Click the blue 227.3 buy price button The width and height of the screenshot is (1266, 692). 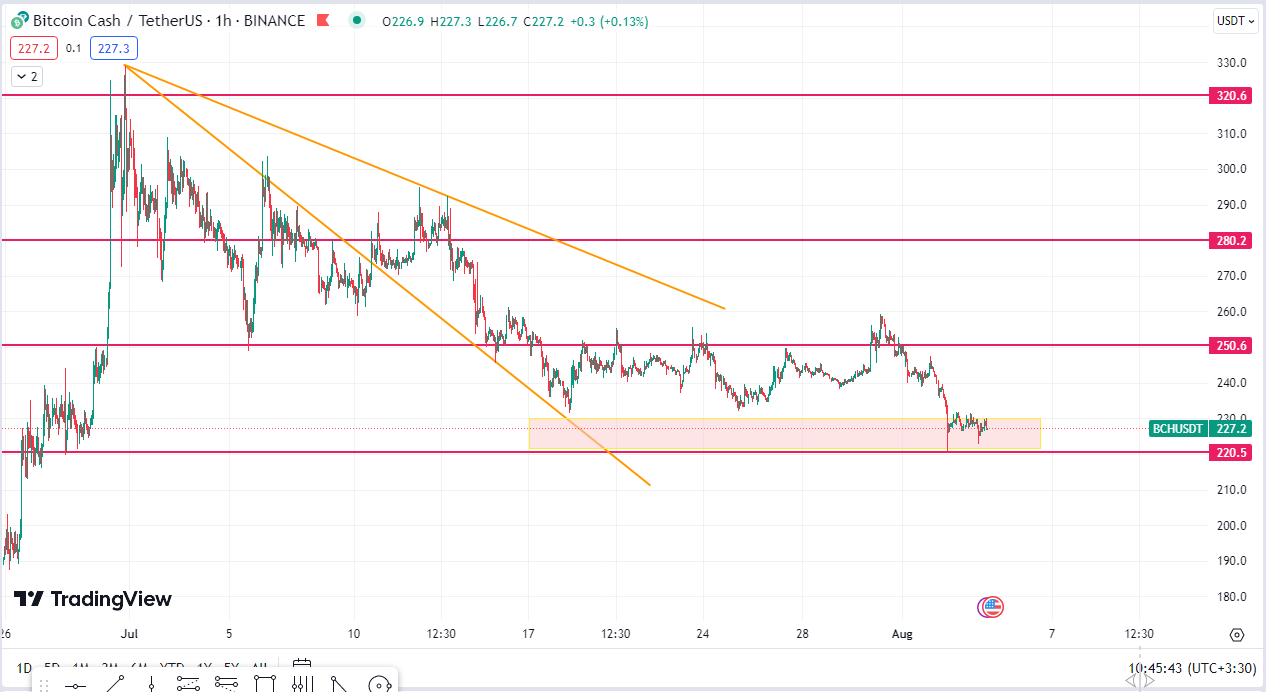[113, 48]
